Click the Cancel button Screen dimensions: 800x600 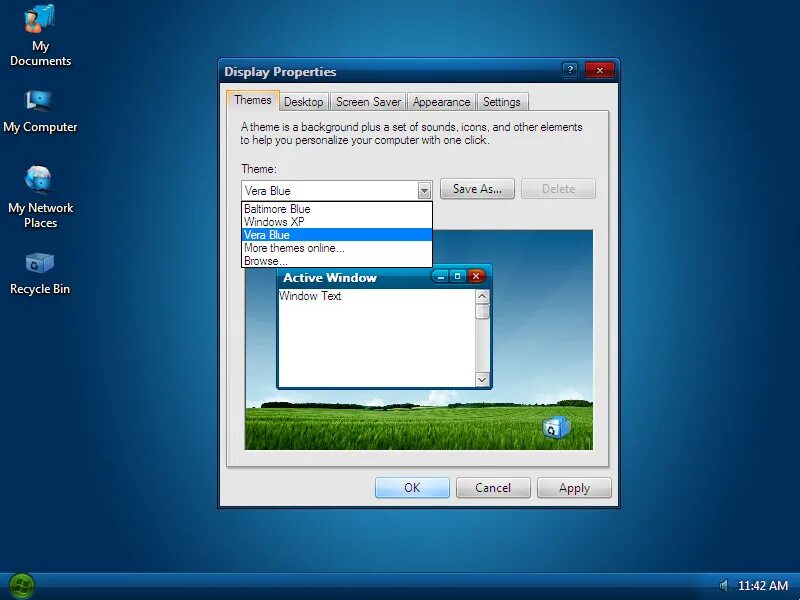(493, 488)
